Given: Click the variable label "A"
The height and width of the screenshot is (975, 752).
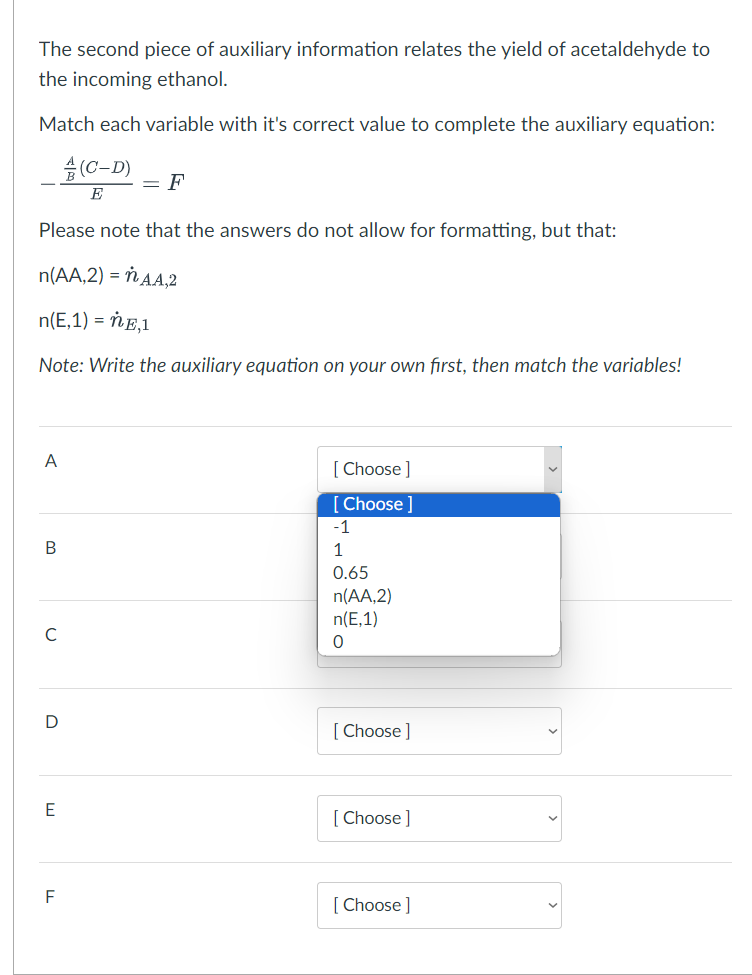Looking at the screenshot, I should pos(51,461).
